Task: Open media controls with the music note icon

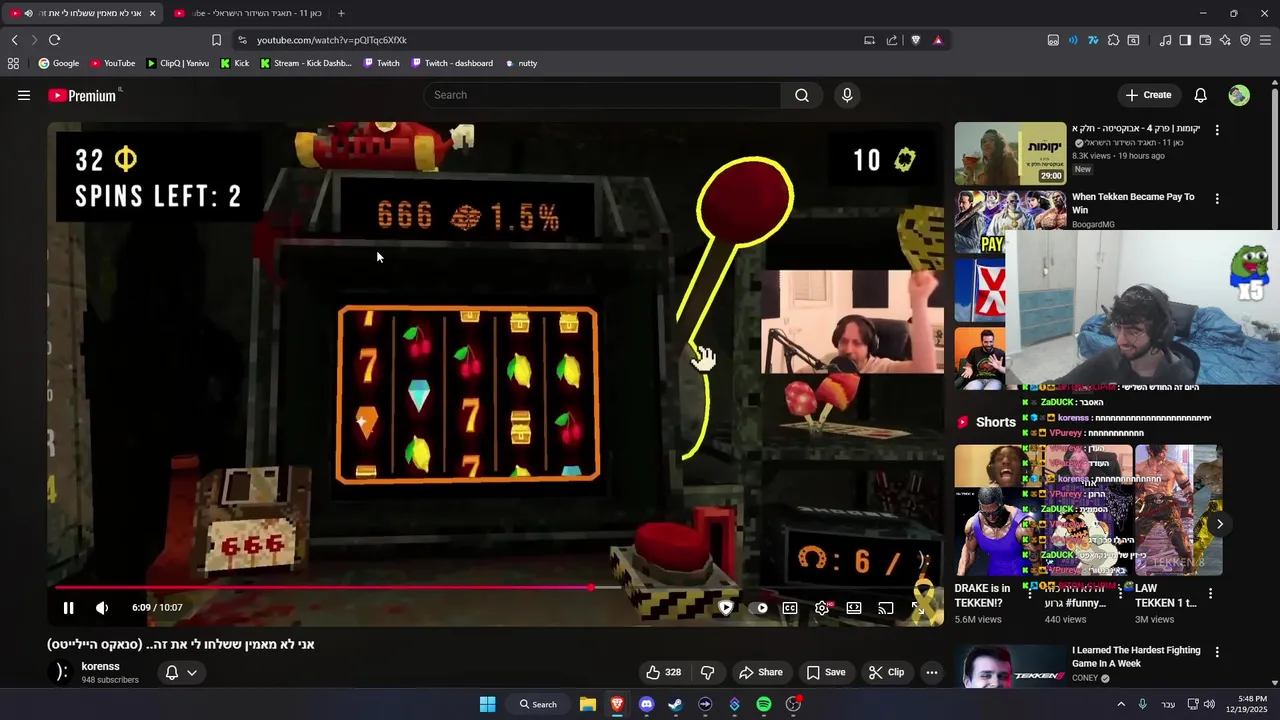Action: [x=1165, y=40]
